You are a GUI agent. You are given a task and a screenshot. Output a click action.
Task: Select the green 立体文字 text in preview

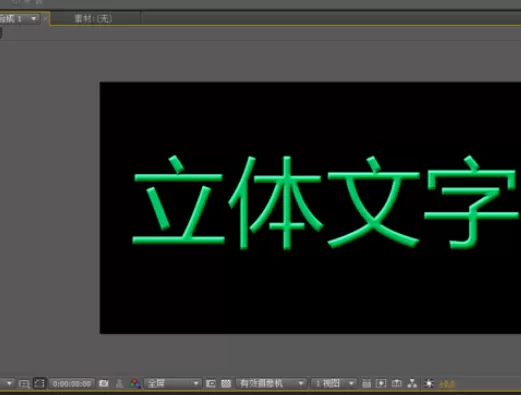click(x=325, y=202)
